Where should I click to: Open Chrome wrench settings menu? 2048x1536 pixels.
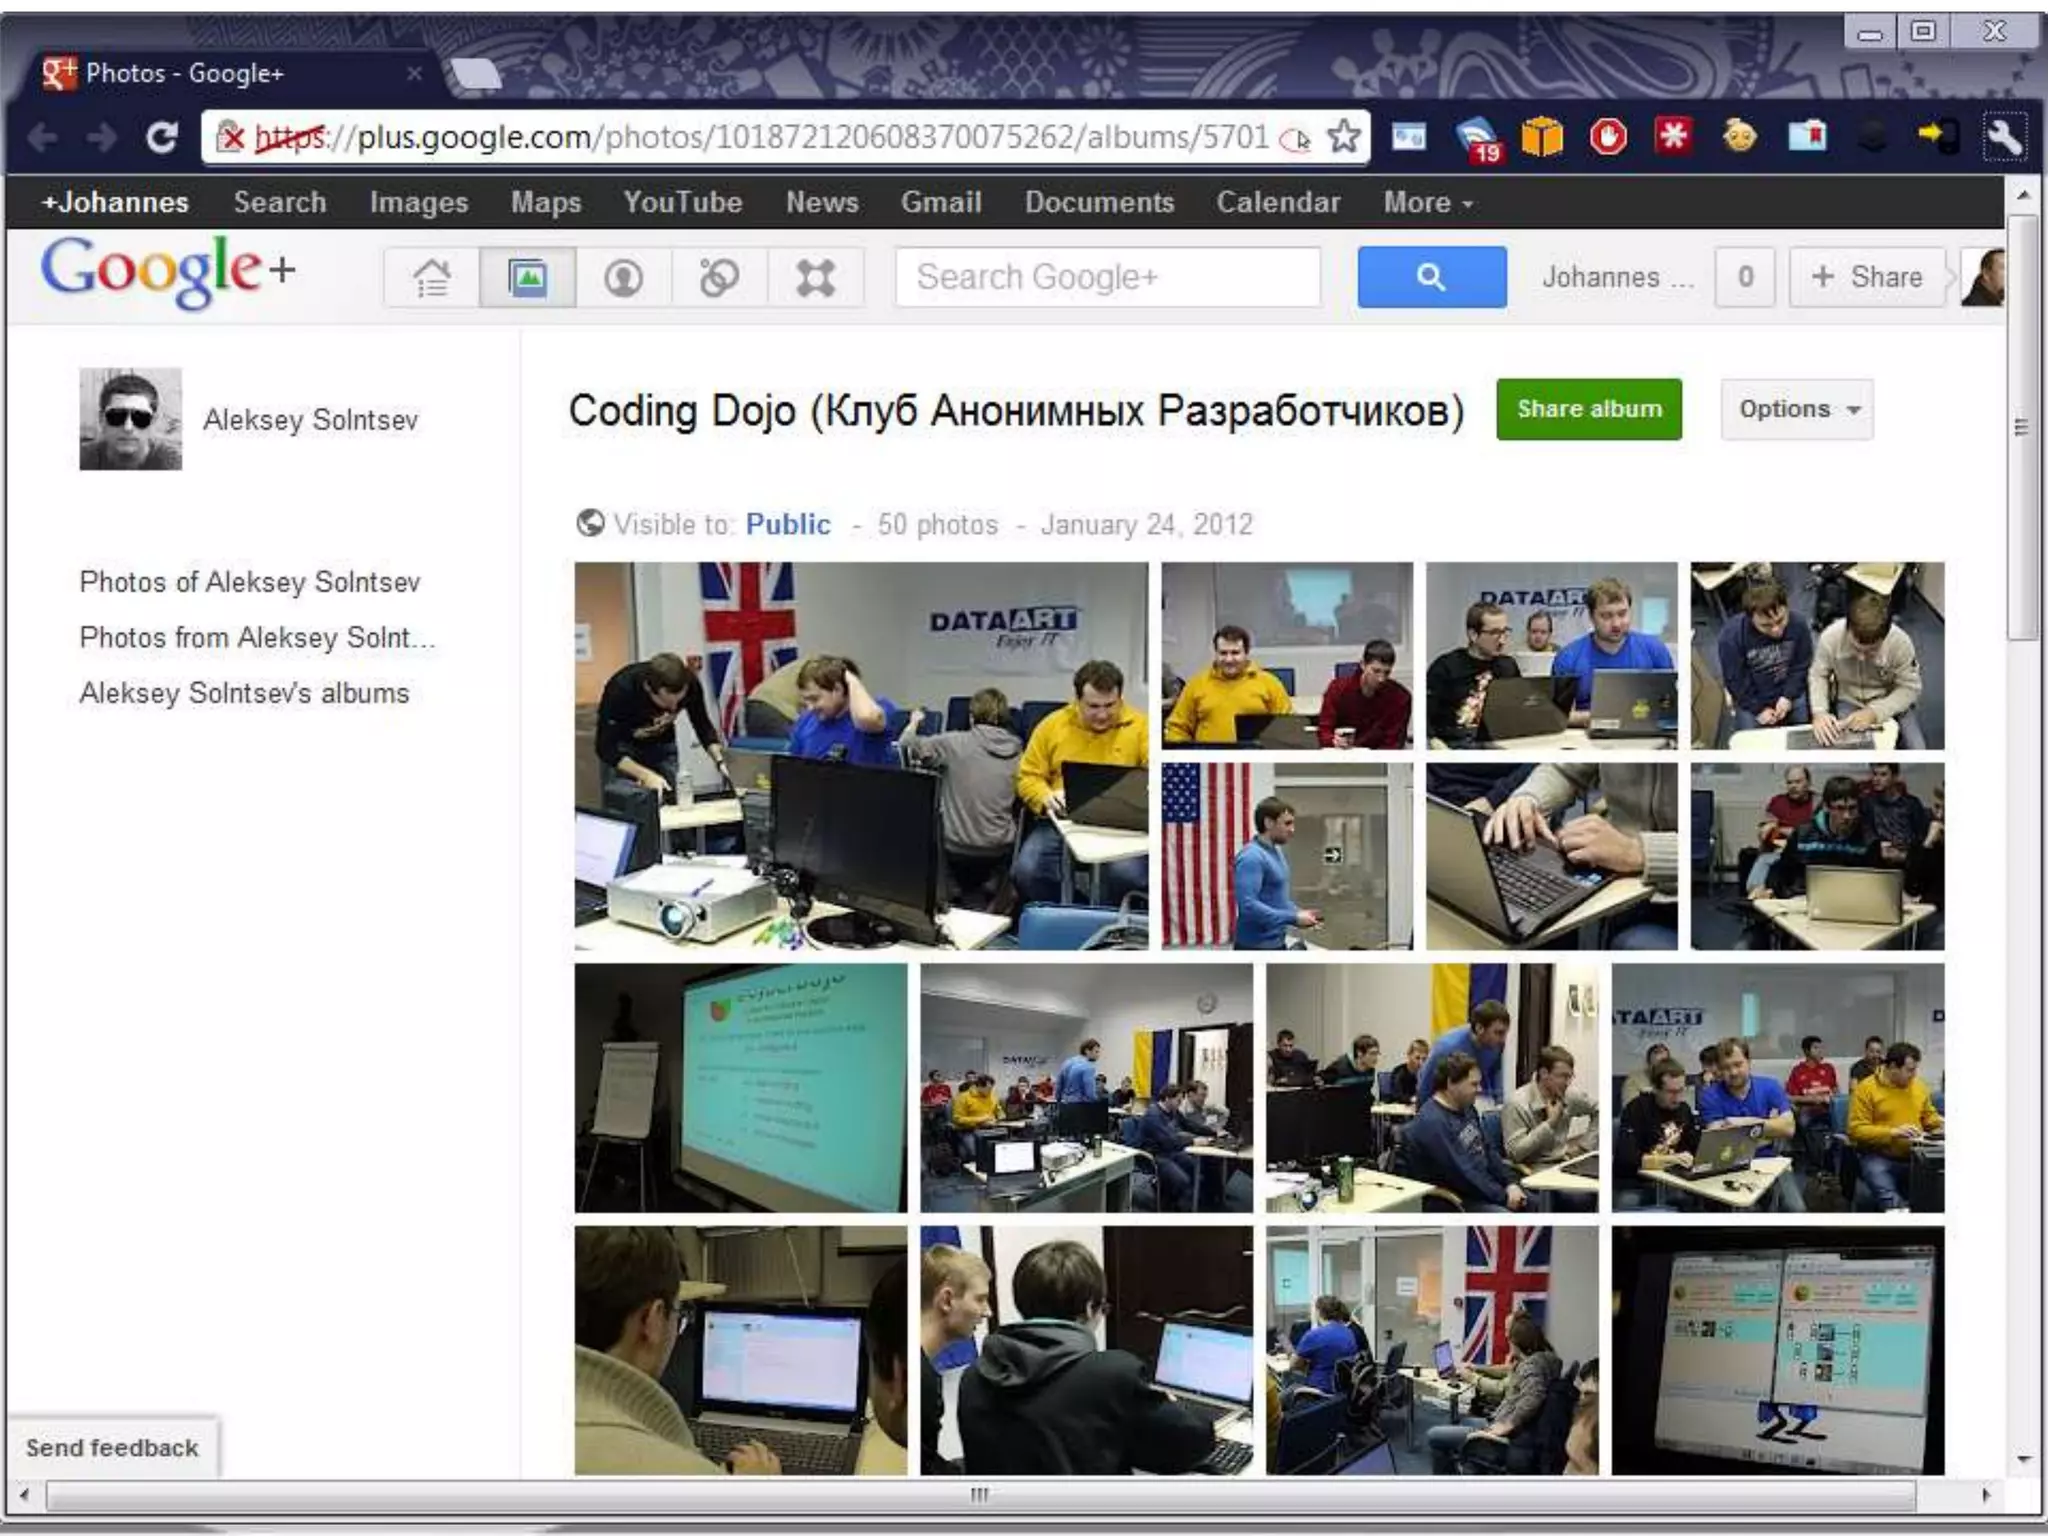point(2004,136)
